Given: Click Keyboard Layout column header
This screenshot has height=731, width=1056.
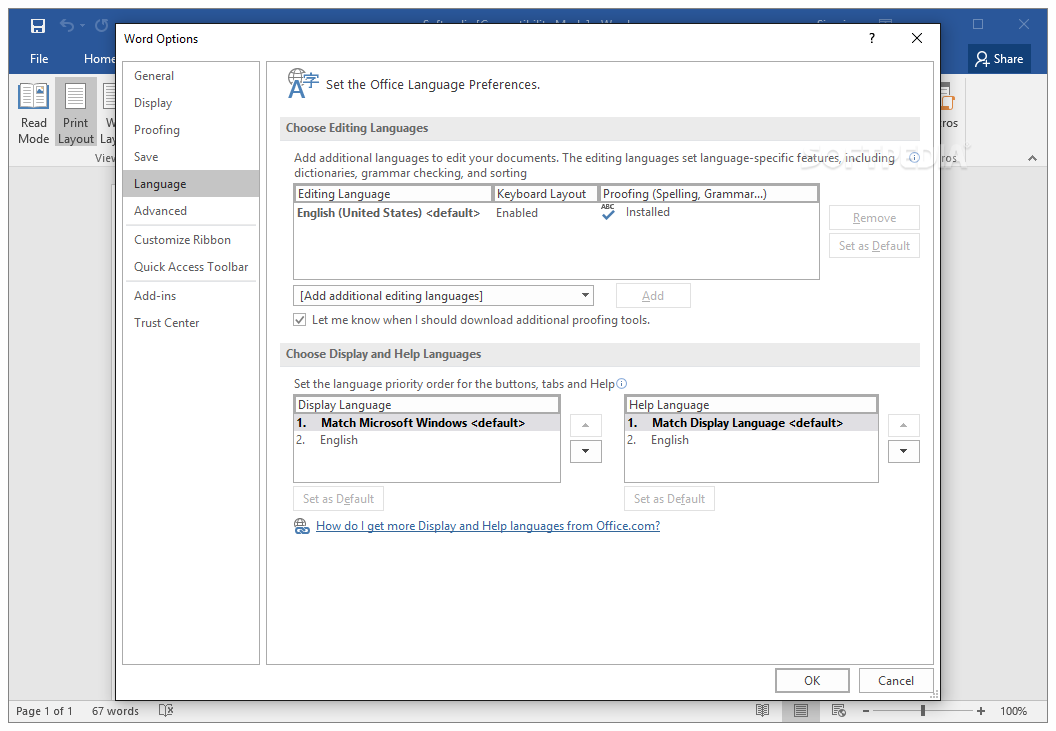Looking at the screenshot, I should point(546,194).
